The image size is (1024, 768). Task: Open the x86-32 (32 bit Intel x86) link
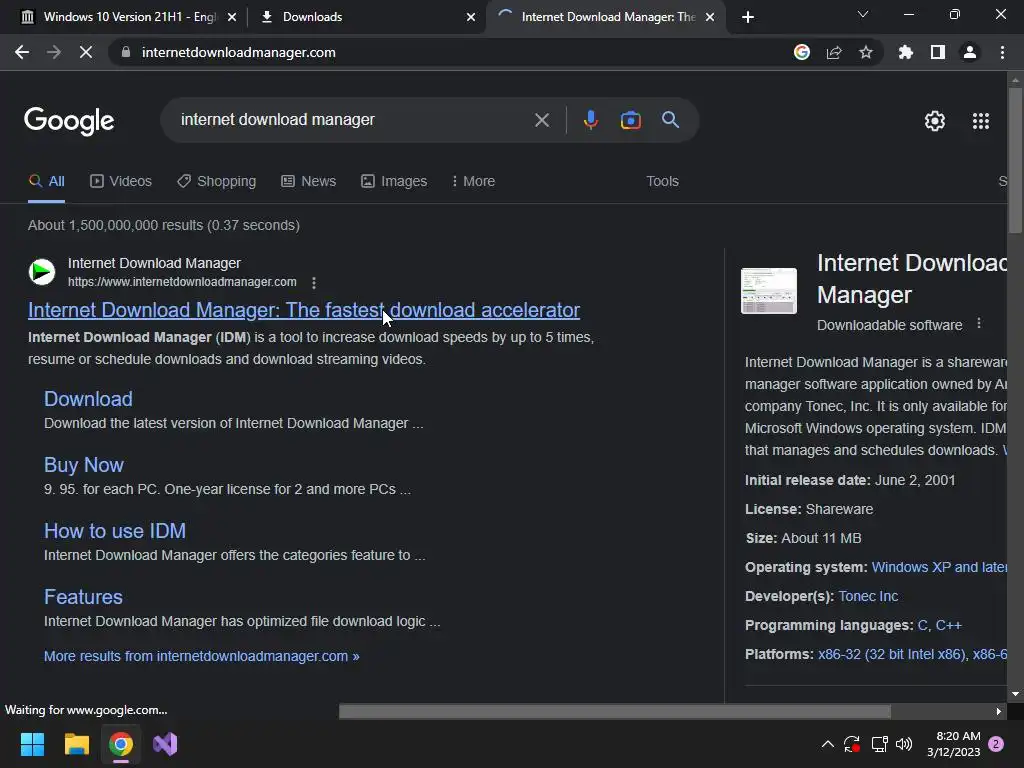click(891, 654)
